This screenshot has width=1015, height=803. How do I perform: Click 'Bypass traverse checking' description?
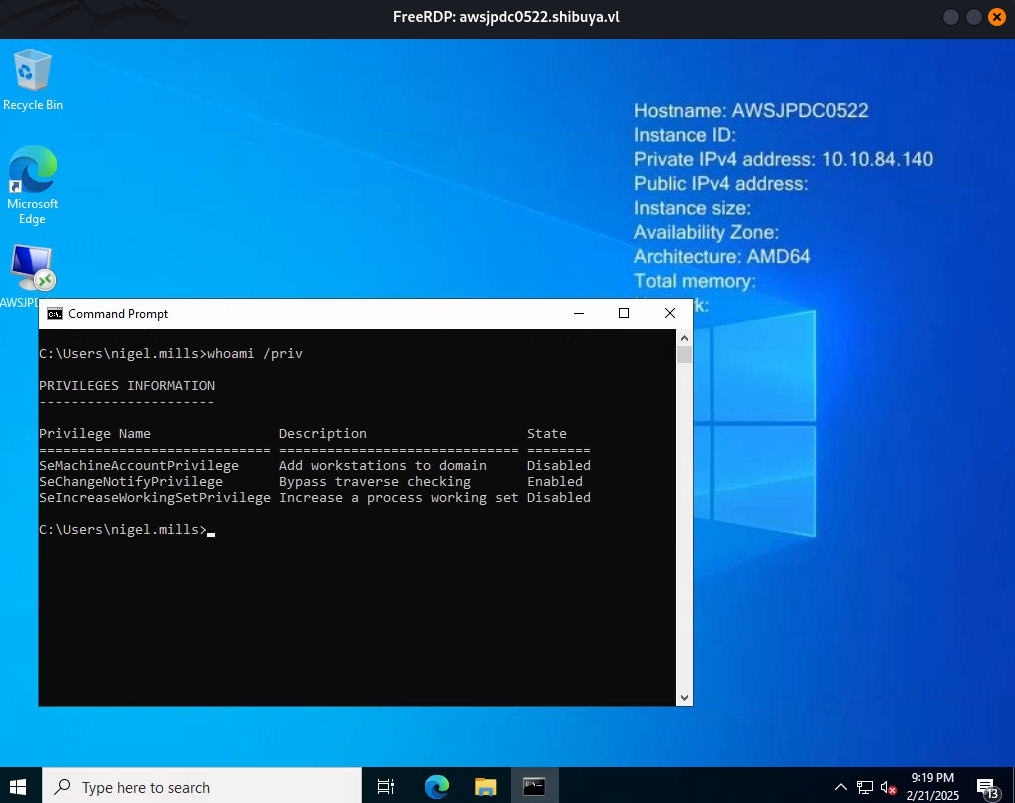[375, 482]
